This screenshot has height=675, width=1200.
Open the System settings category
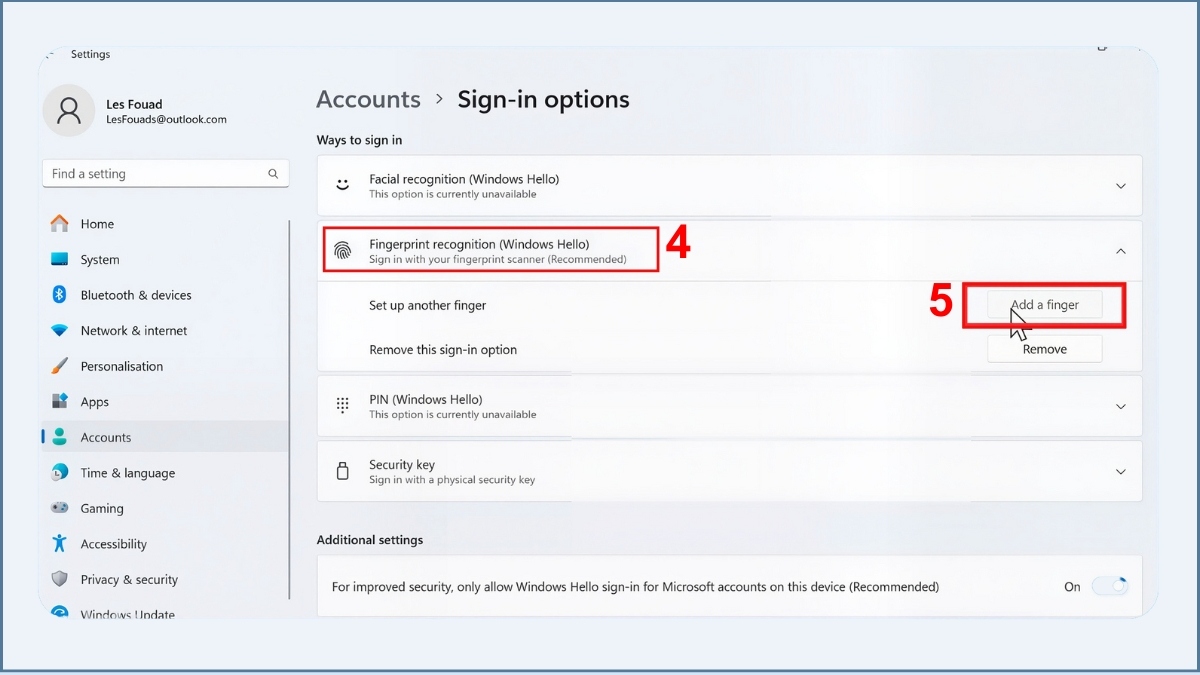point(100,260)
